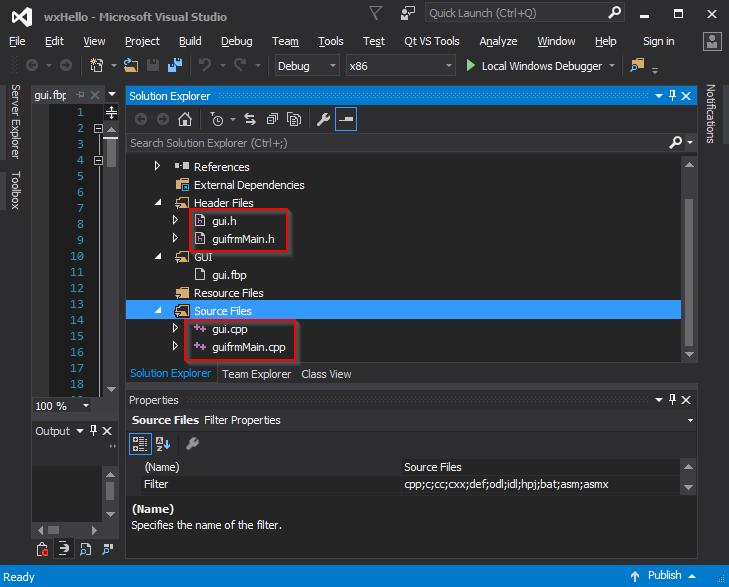
Task: Open the Server Explorer side tab
Action: tap(15, 121)
